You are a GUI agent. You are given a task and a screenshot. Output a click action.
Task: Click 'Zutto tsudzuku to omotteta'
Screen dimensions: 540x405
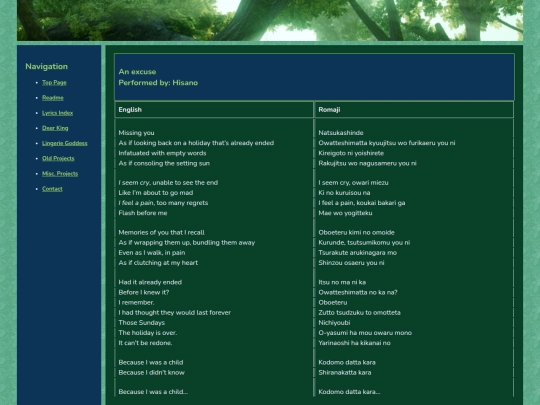pos(360,312)
